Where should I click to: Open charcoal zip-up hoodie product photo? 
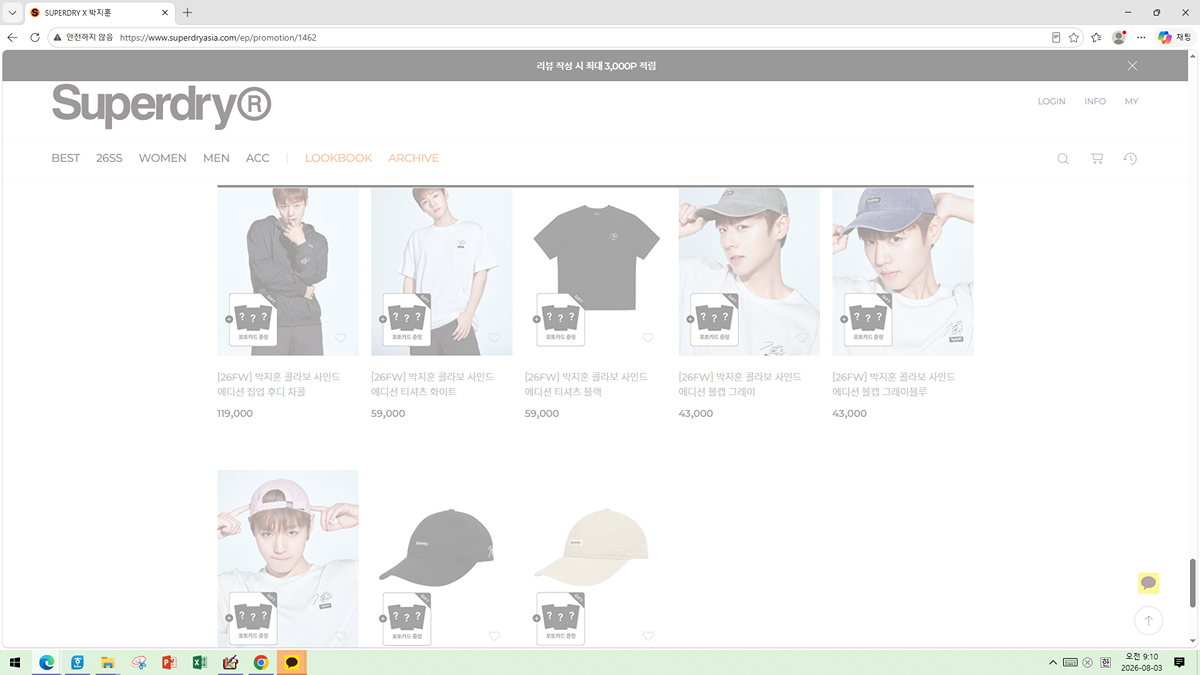coord(288,271)
